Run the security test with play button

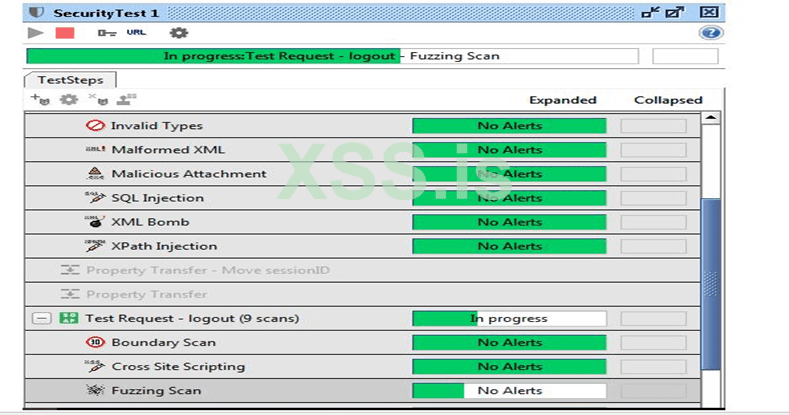(x=35, y=33)
